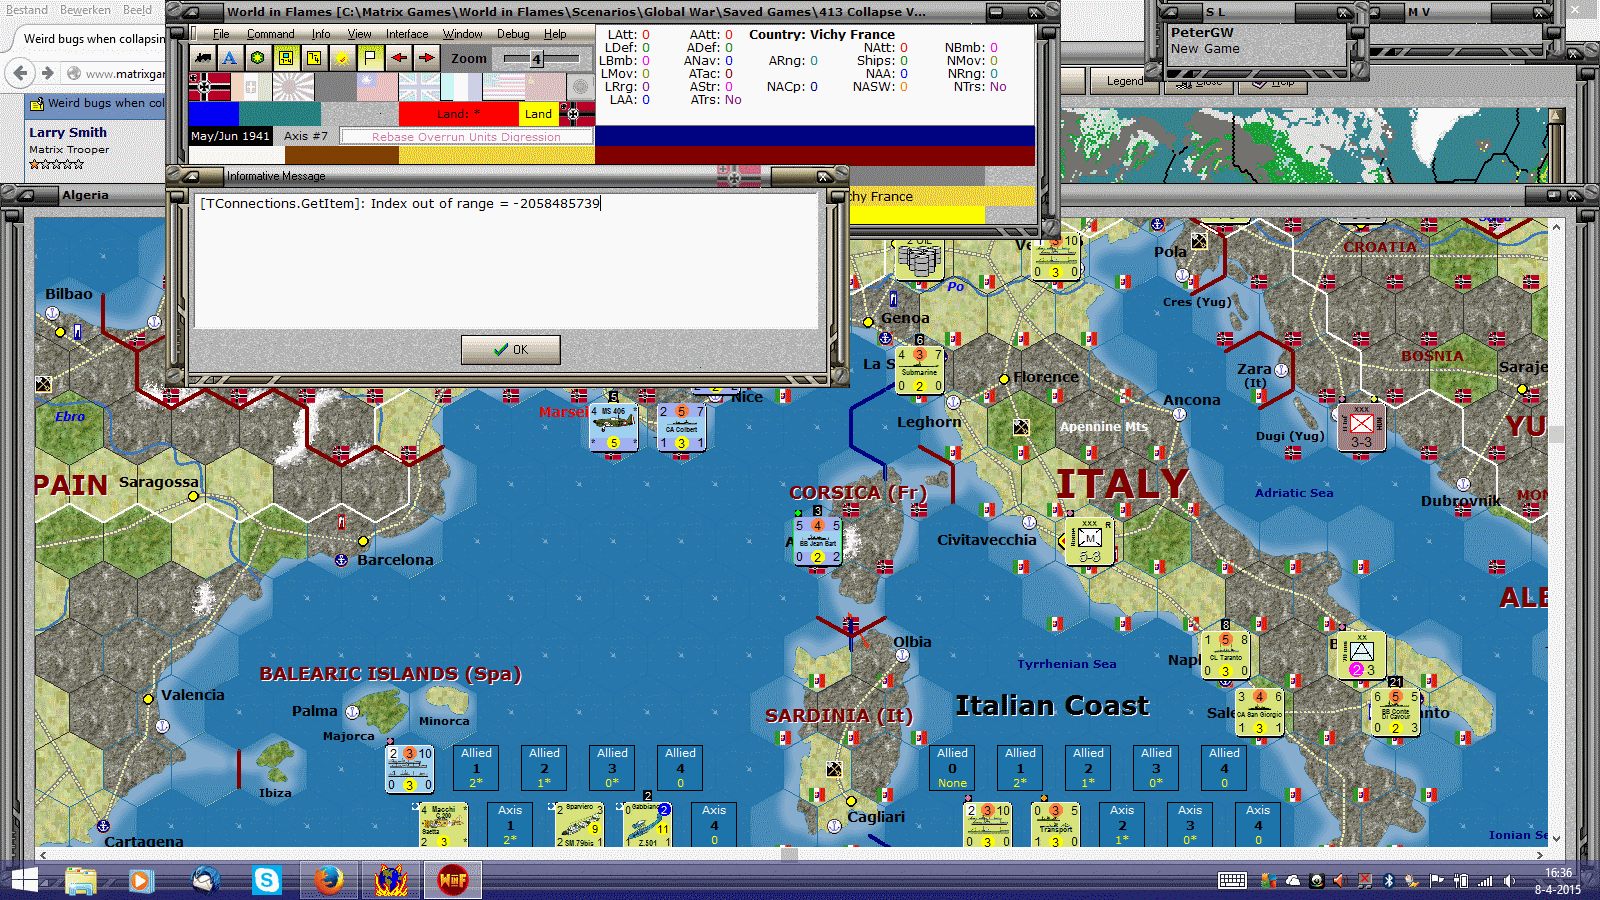Open the Command menu

[271, 34]
